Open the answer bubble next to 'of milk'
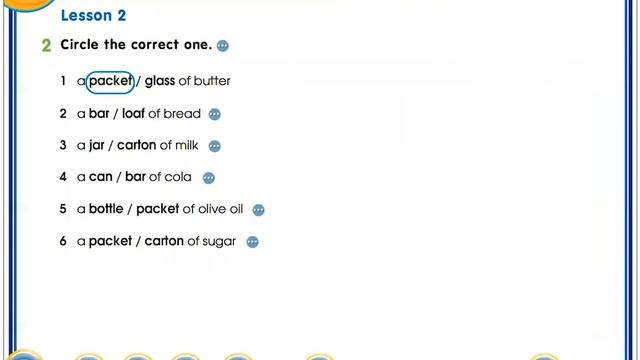640x360 pixels. point(215,146)
